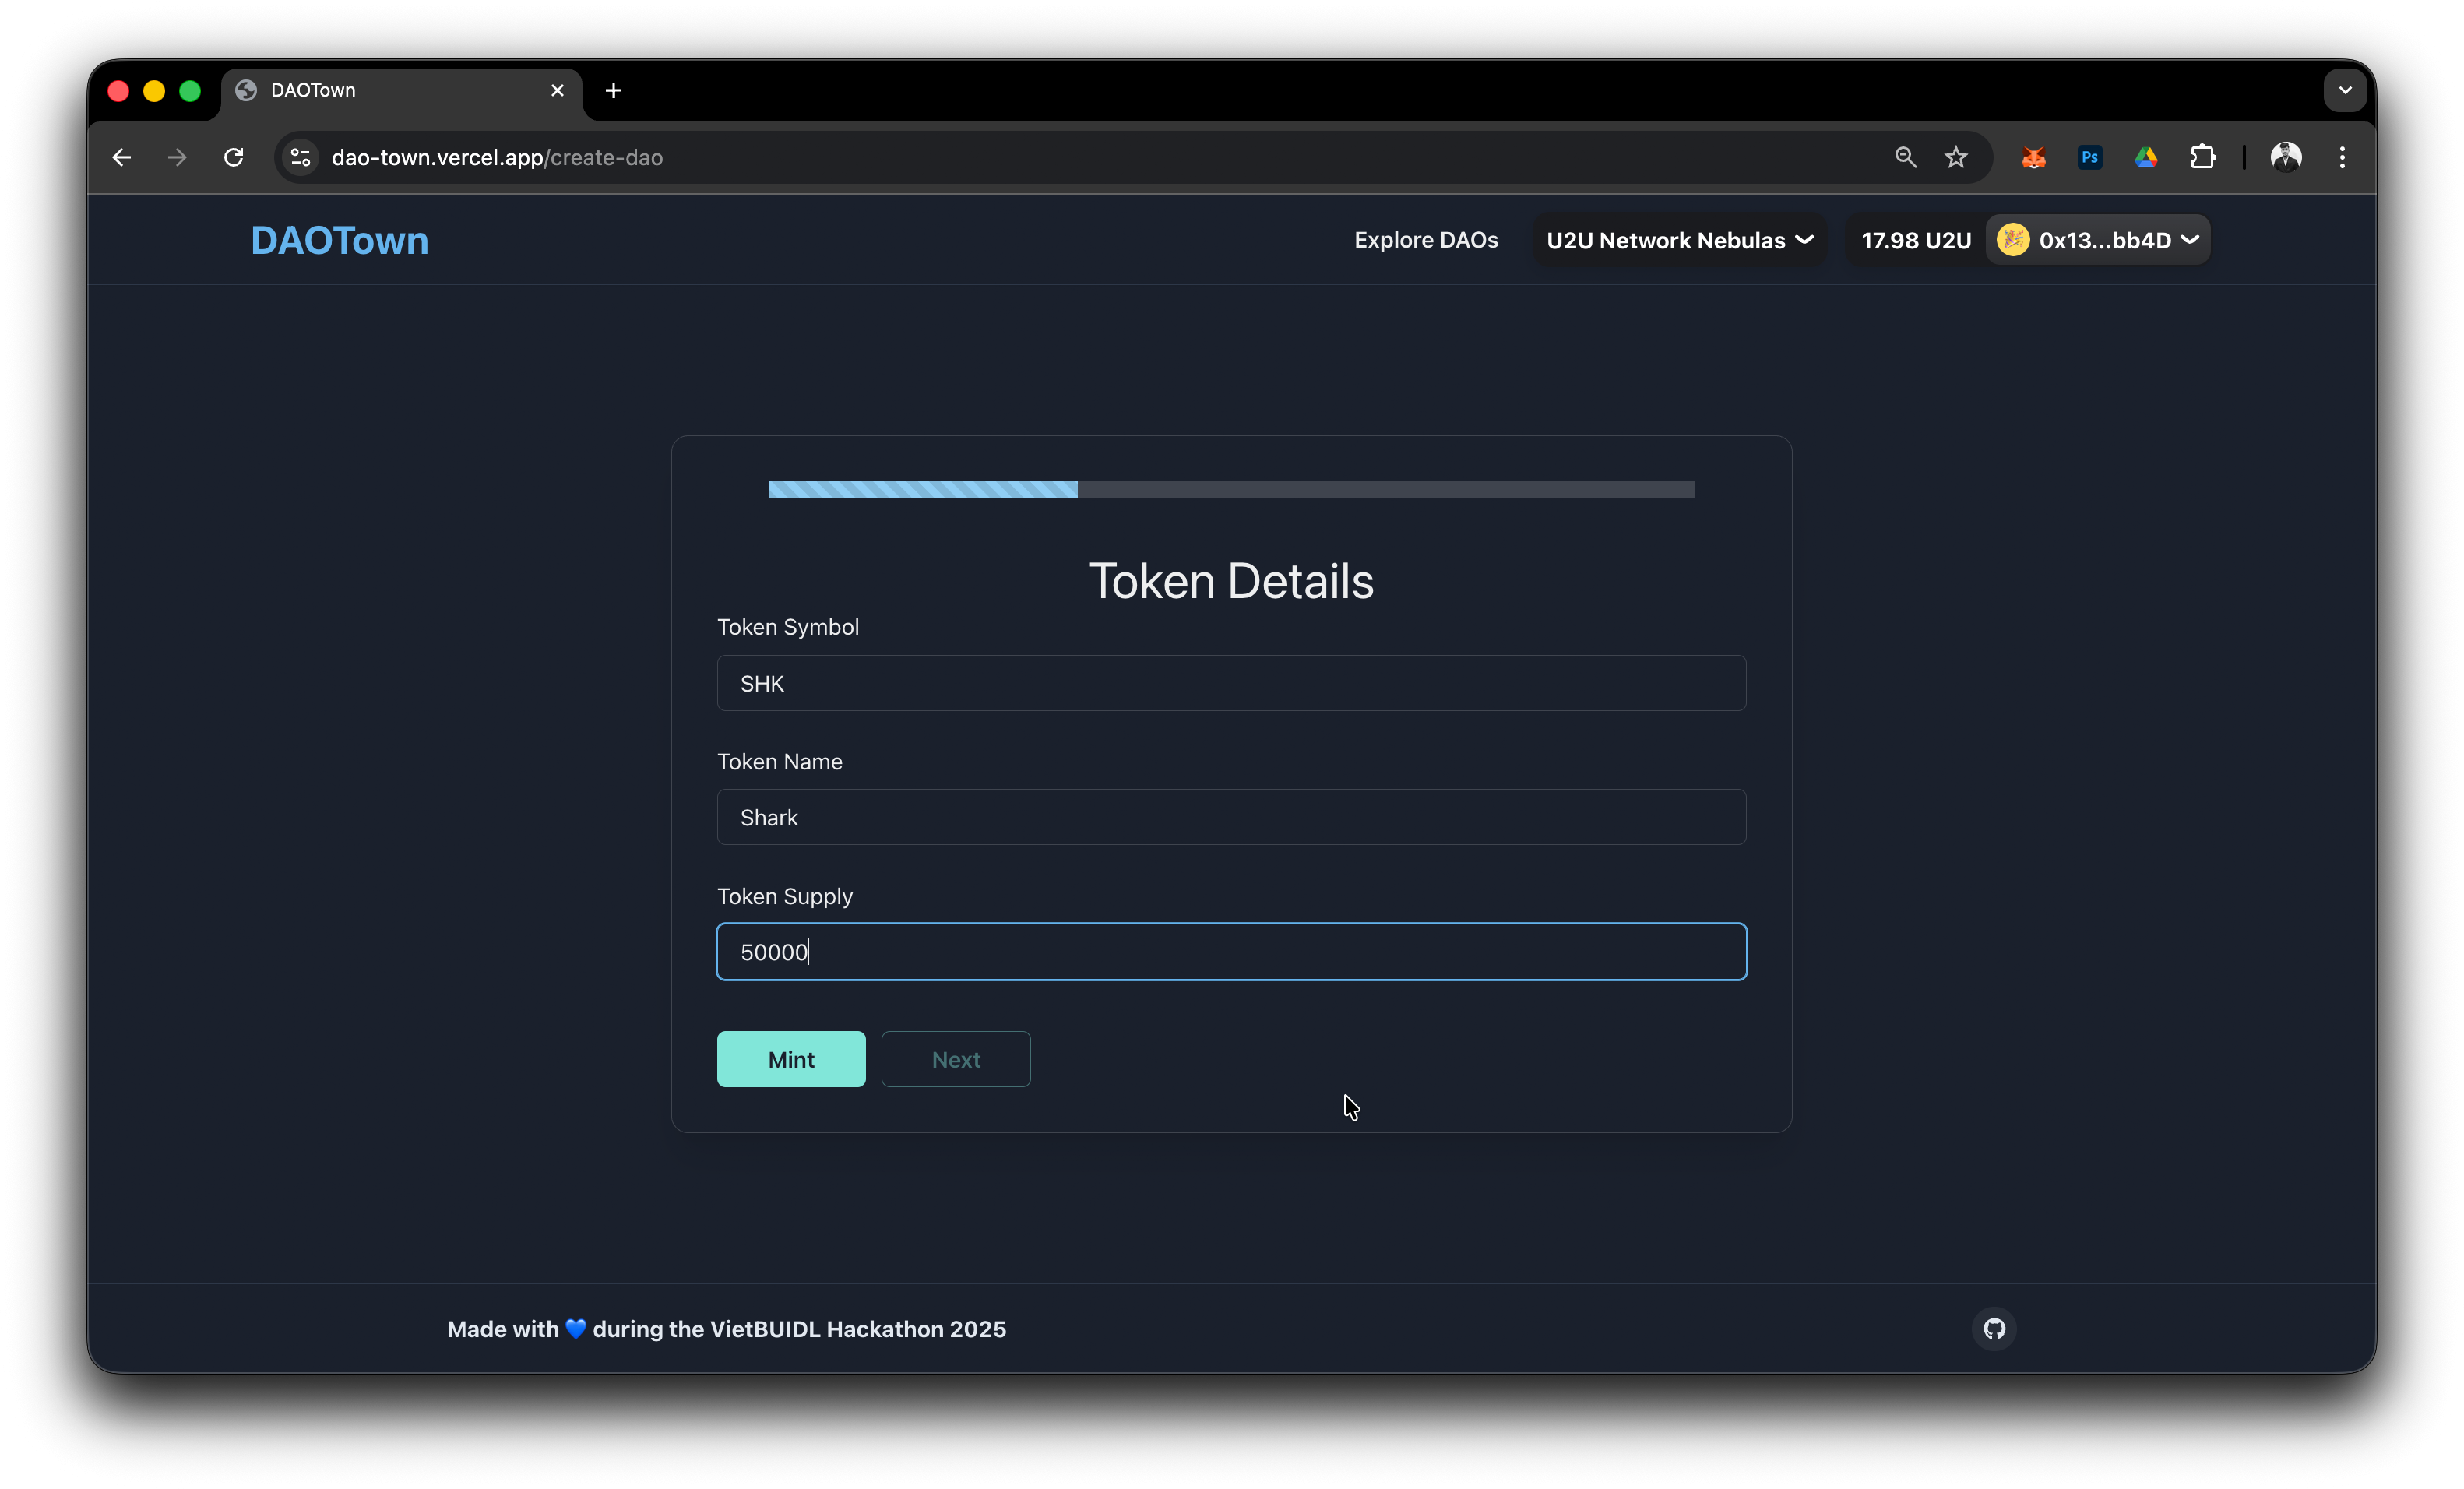The width and height of the screenshot is (2464, 1489).
Task: View site information icon
Action: click(300, 157)
